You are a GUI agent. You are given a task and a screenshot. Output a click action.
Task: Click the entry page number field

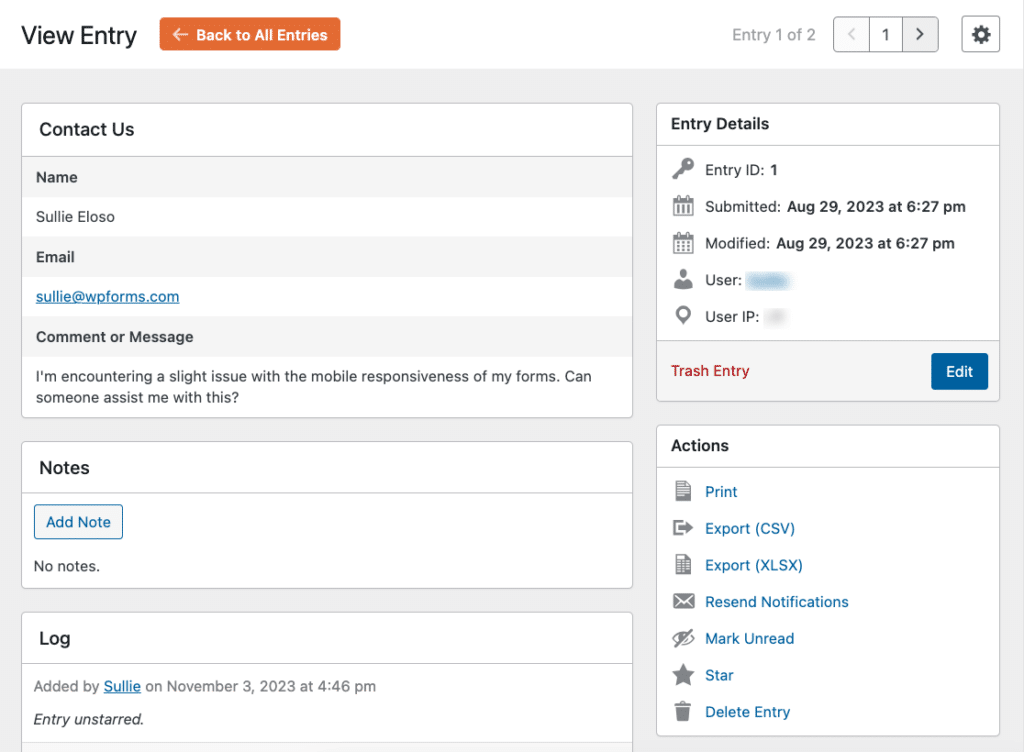coord(885,35)
